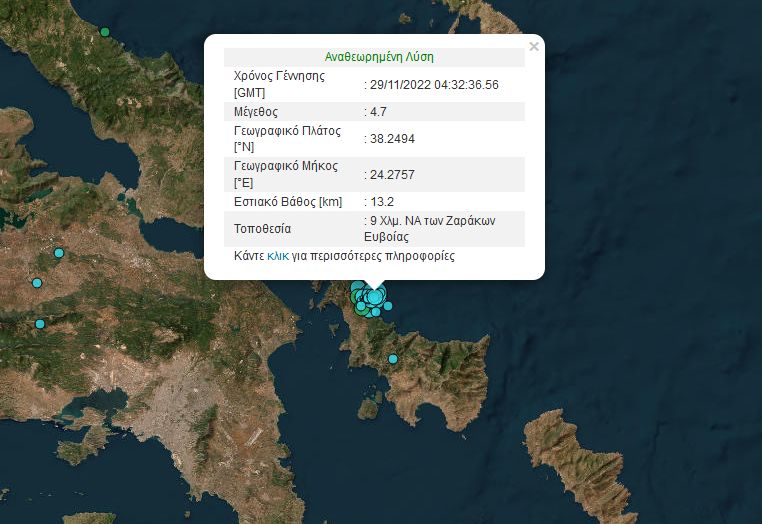
Task: Follow the 'κλικ' link for more information
Action: (277, 256)
